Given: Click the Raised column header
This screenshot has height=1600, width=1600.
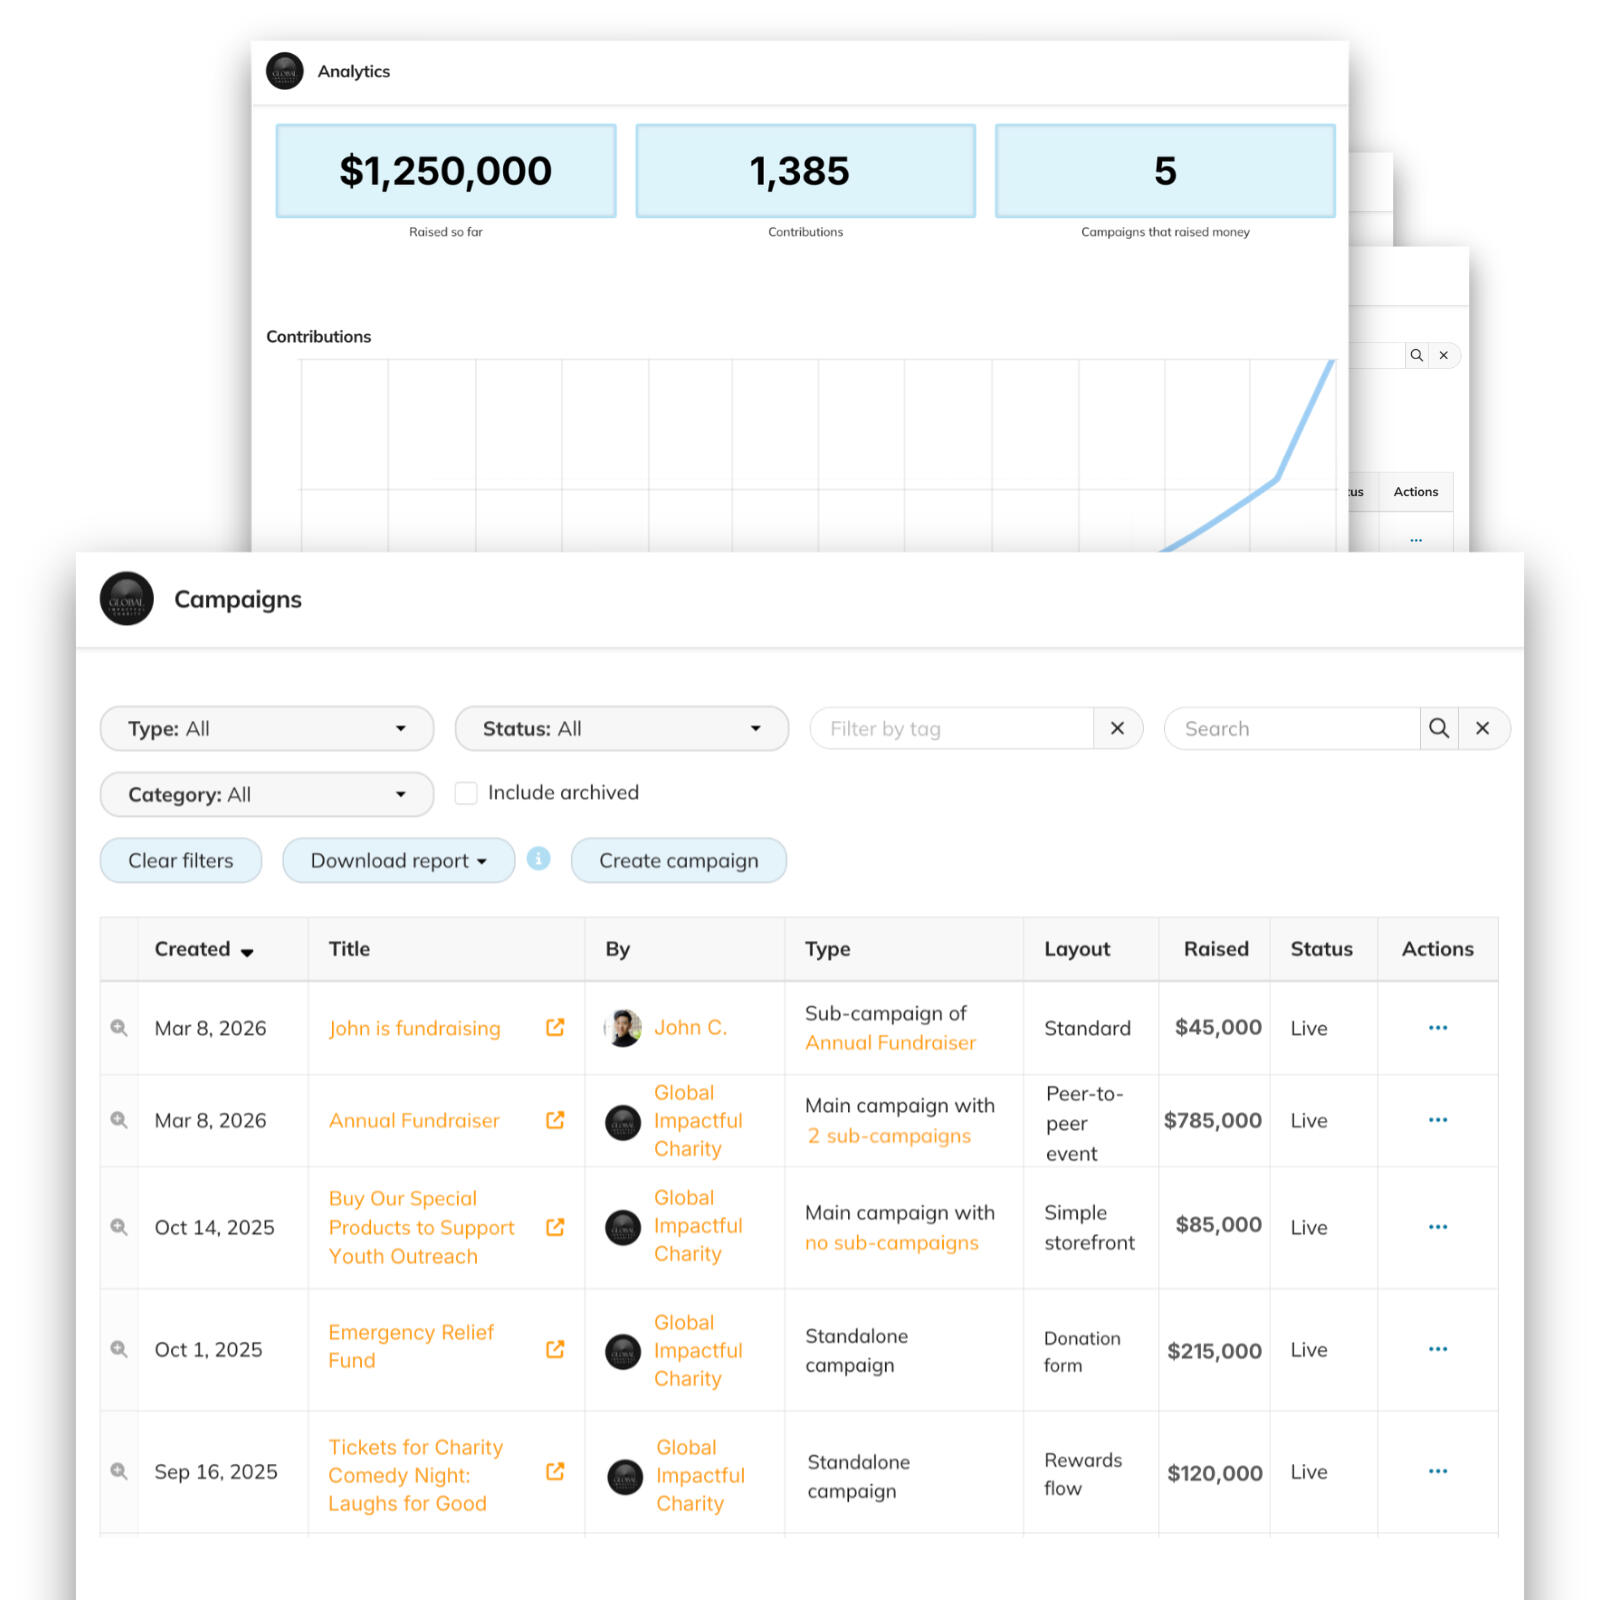Looking at the screenshot, I should [x=1215, y=949].
